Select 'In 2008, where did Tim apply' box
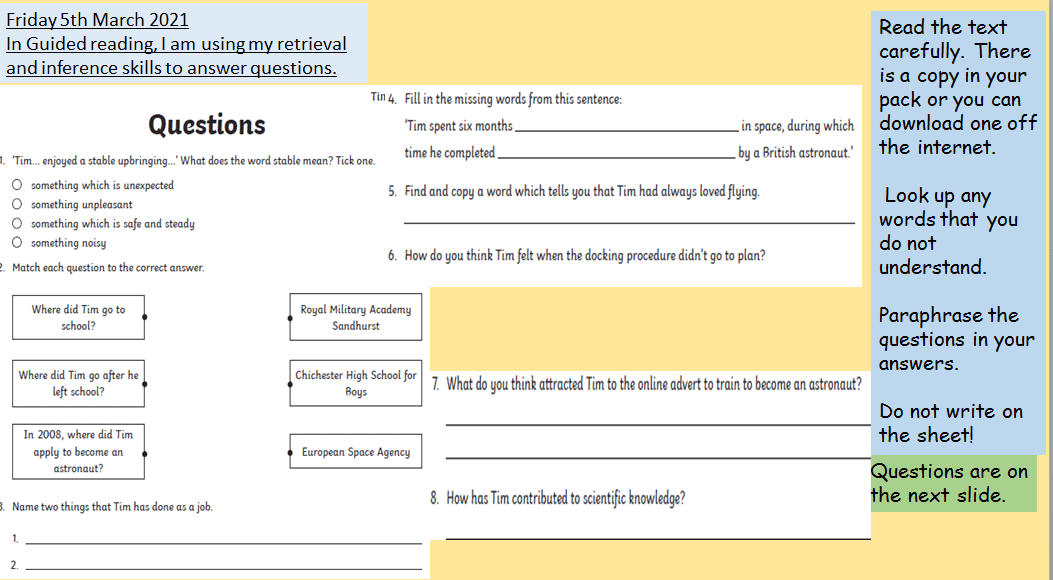The width and height of the screenshot is (1053, 580). pos(78,451)
